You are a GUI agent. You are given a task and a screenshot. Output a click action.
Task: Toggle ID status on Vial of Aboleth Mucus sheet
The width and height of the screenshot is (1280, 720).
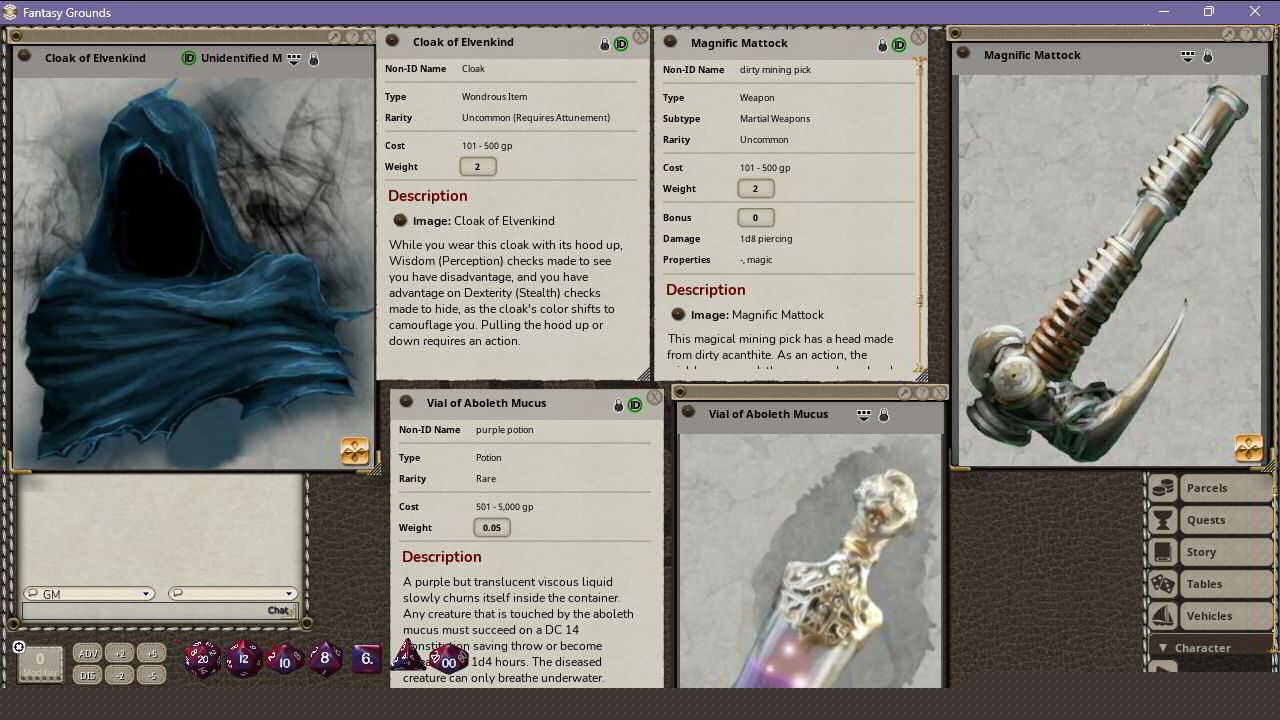point(634,405)
